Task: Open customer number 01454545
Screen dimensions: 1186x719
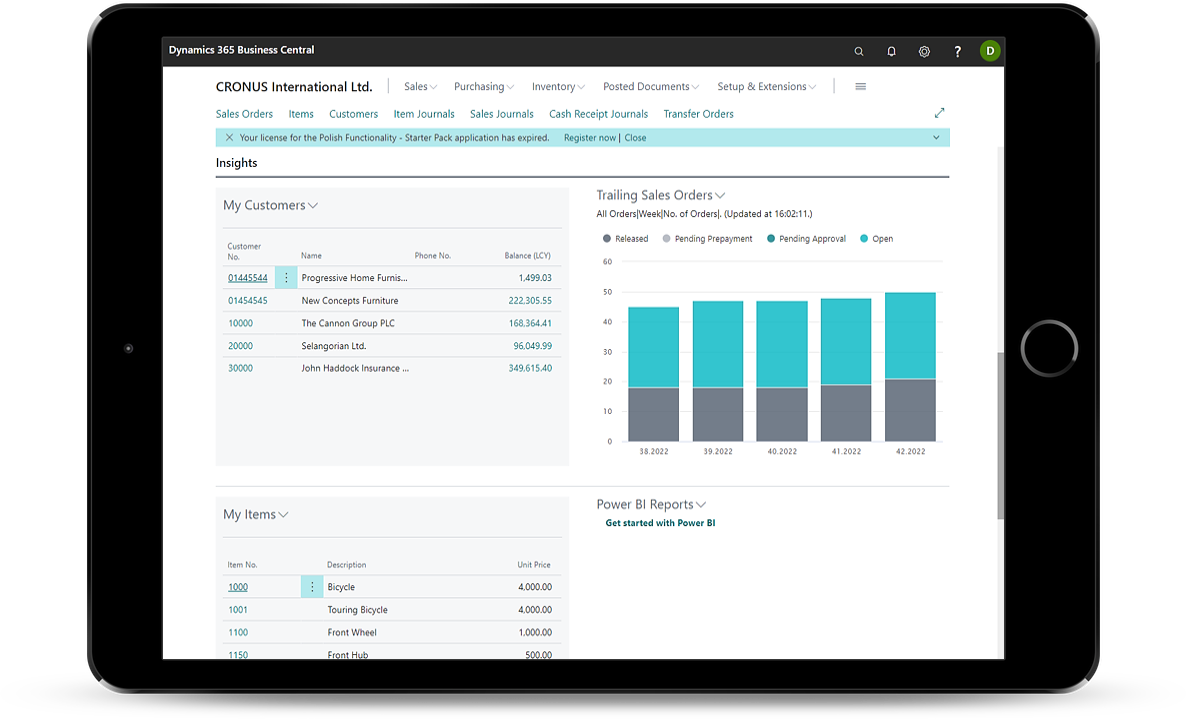Action: (x=247, y=300)
